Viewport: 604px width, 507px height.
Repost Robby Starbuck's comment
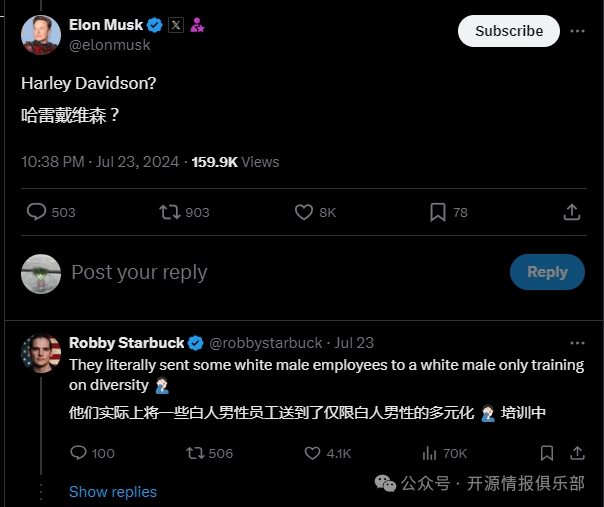pyautogui.click(x=196, y=453)
